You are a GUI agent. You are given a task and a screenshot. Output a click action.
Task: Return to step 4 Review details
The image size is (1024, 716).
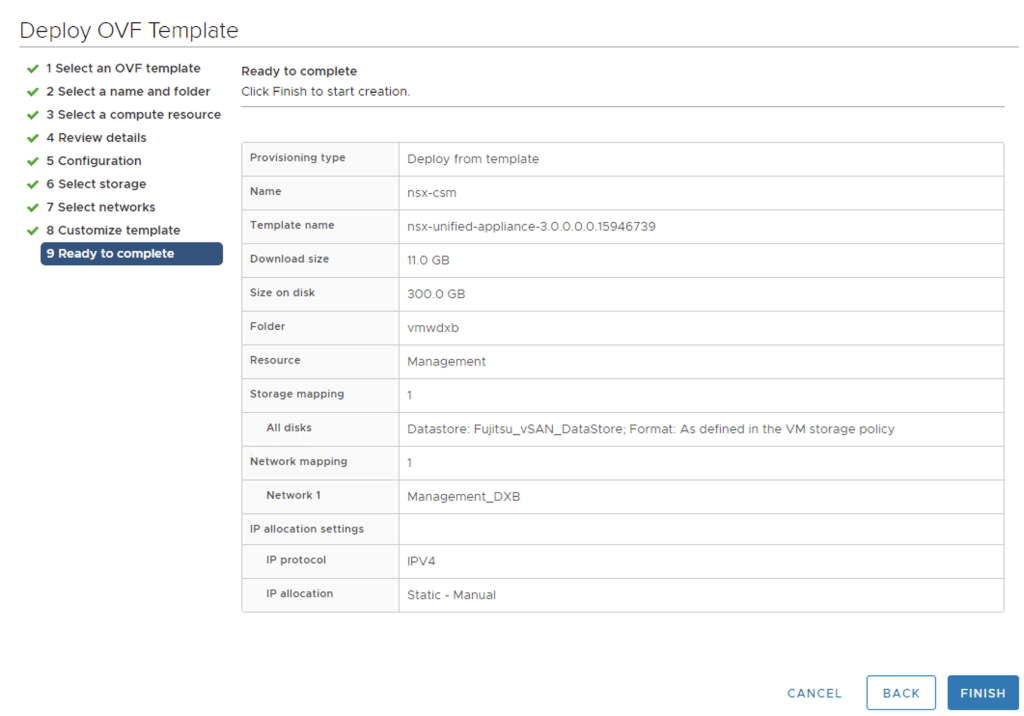(95, 138)
